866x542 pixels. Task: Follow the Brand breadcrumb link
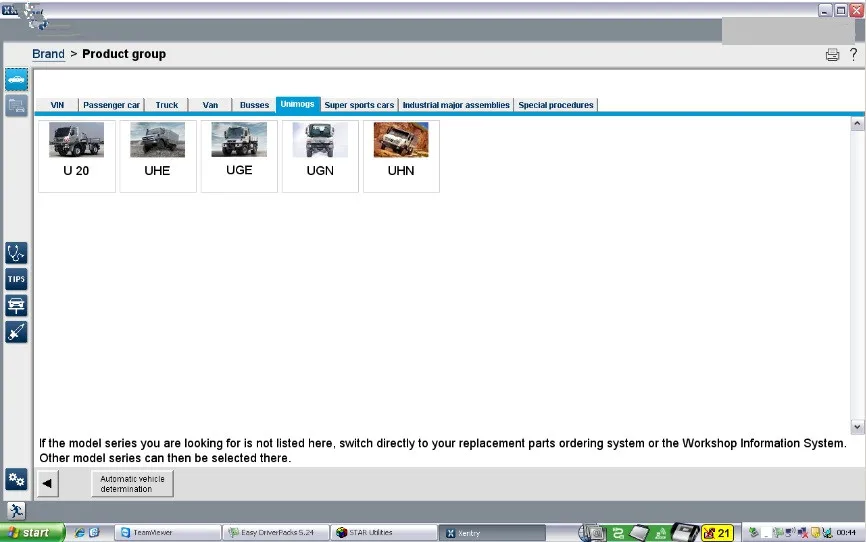(x=48, y=54)
